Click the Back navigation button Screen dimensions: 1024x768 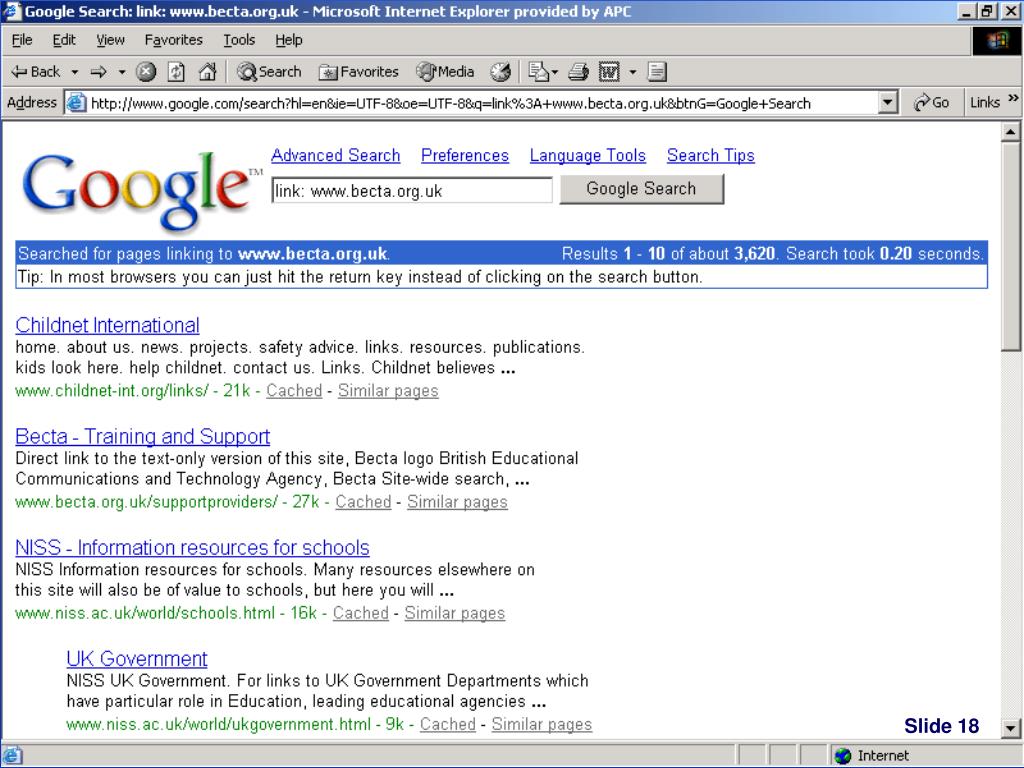pyautogui.click(x=36, y=72)
